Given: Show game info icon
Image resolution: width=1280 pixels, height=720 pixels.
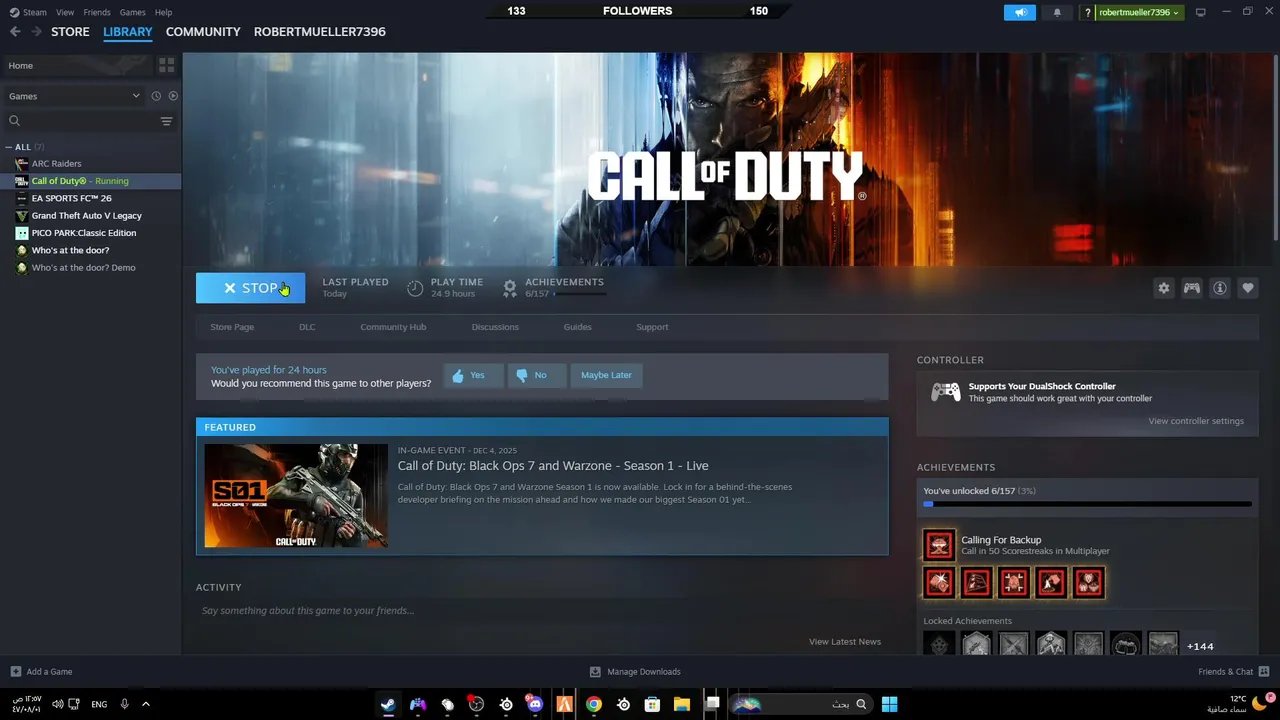Looking at the screenshot, I should pyautogui.click(x=1220, y=288).
